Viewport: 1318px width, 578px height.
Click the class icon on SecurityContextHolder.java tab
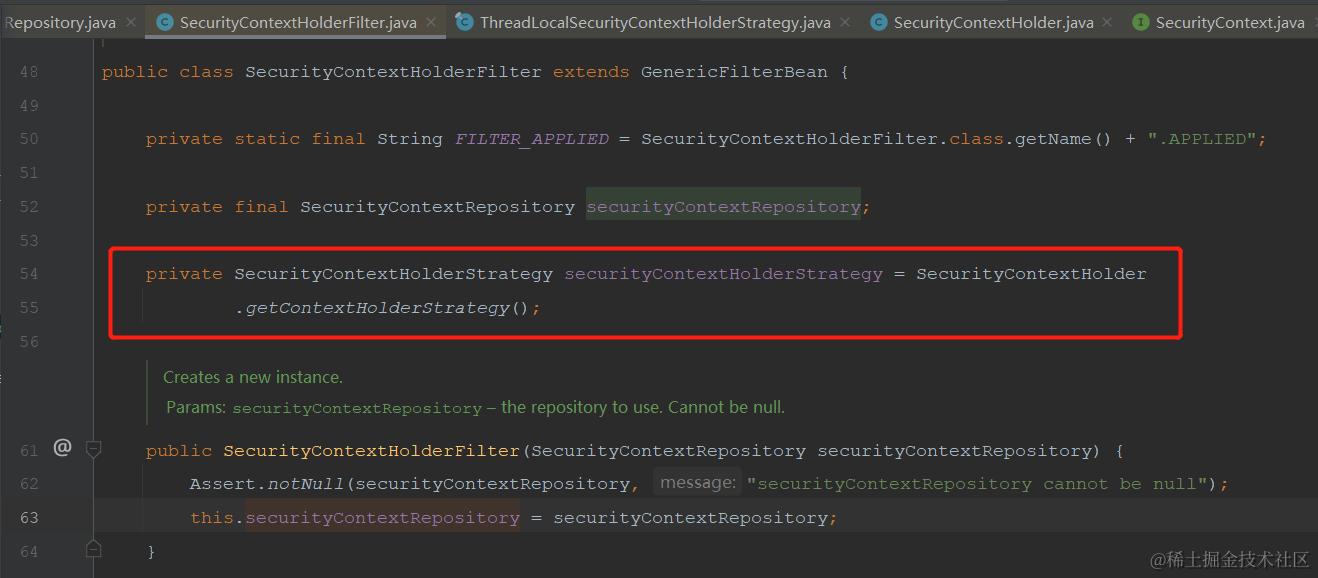click(x=878, y=20)
